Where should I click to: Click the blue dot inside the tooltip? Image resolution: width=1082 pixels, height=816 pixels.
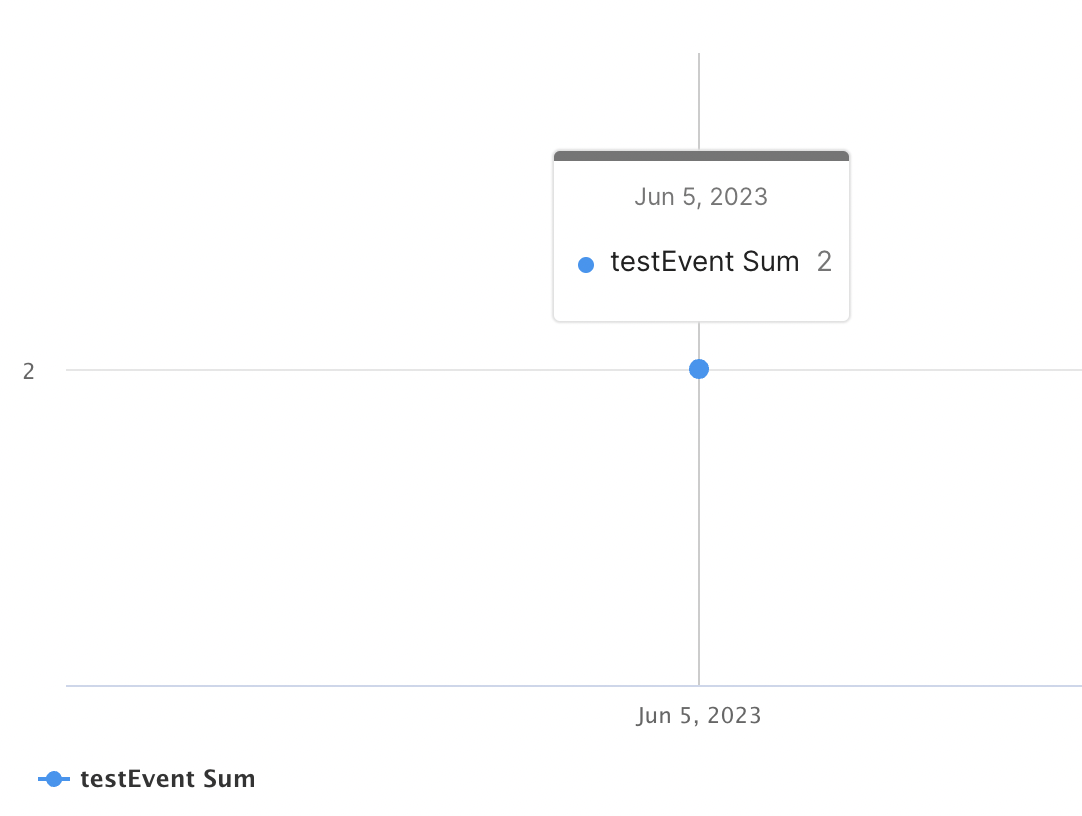point(586,265)
